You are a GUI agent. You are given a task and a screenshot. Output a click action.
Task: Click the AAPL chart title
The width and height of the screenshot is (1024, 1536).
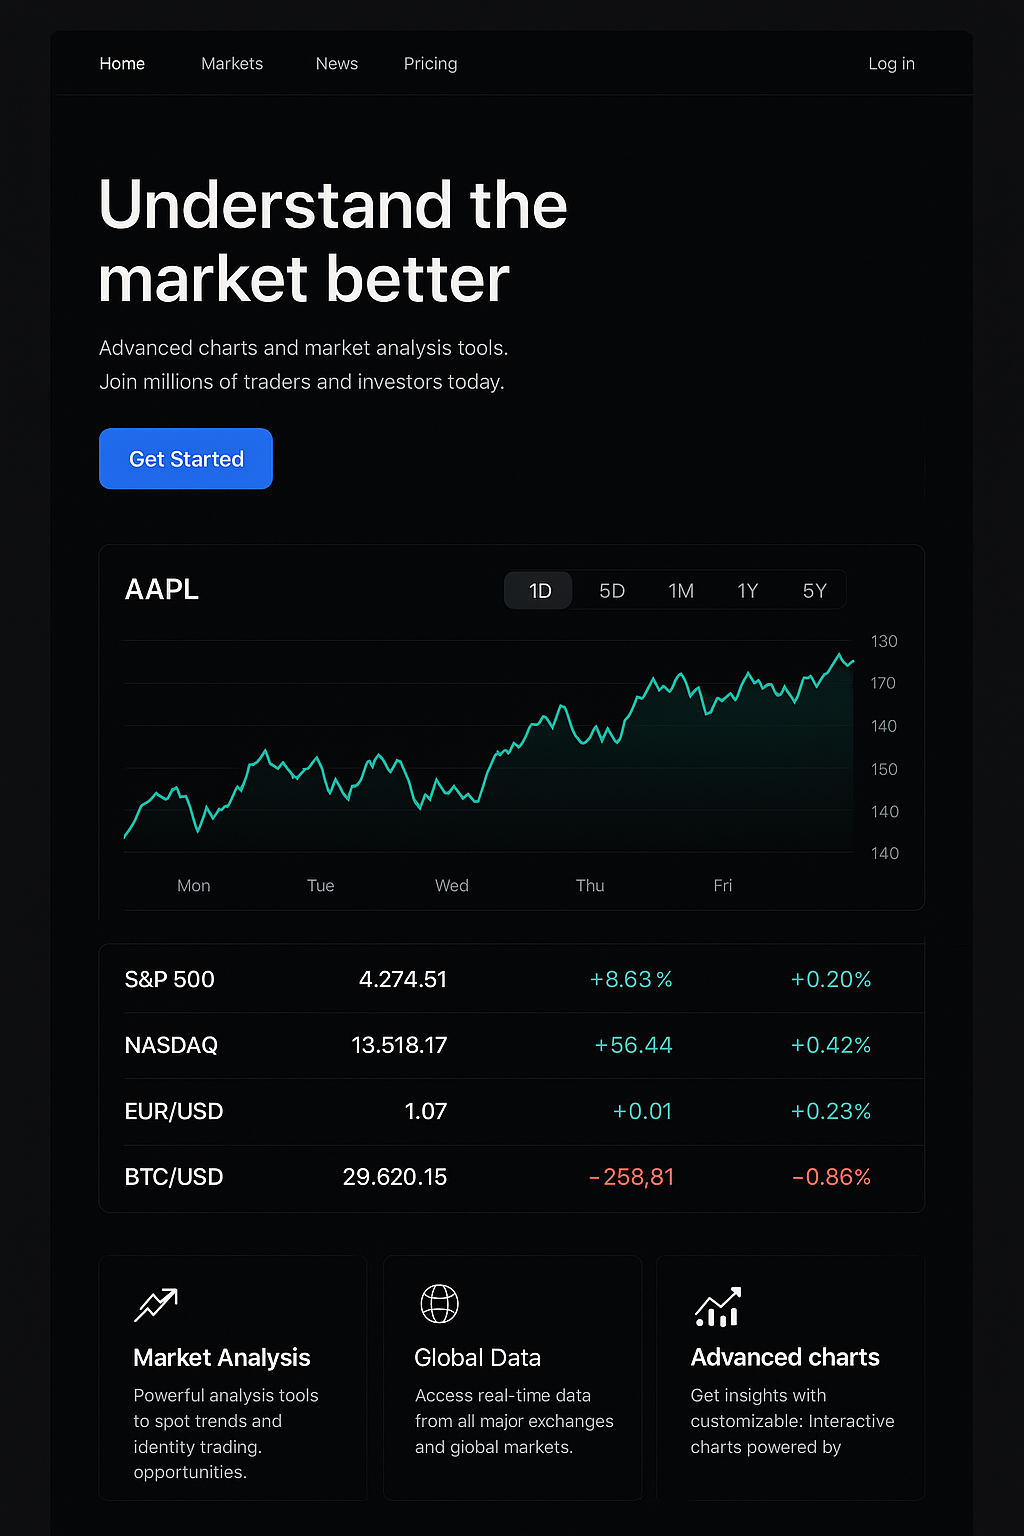(162, 590)
